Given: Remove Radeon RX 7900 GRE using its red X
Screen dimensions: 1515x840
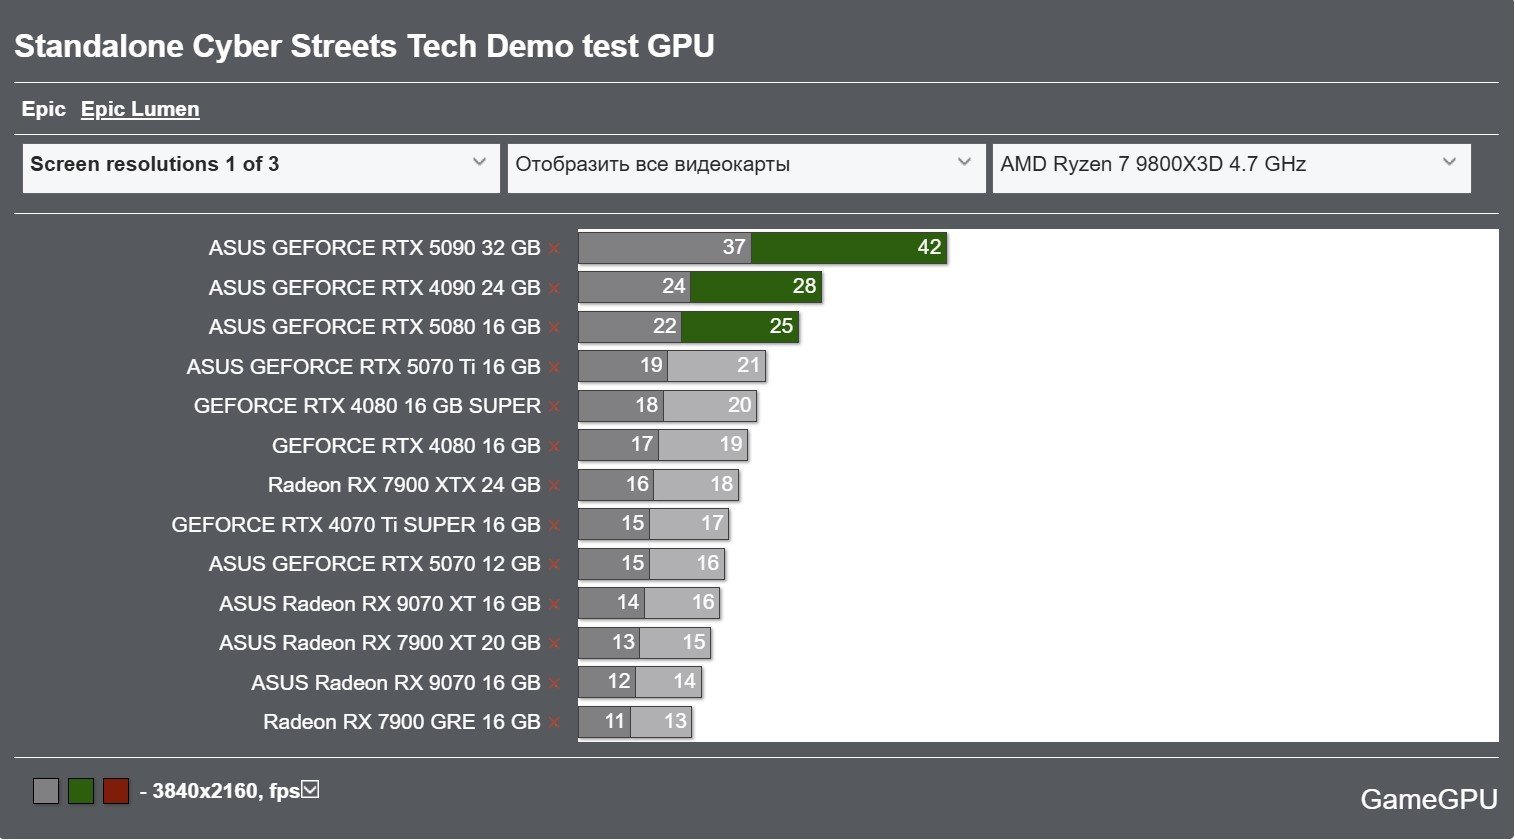Looking at the screenshot, I should tap(554, 723).
